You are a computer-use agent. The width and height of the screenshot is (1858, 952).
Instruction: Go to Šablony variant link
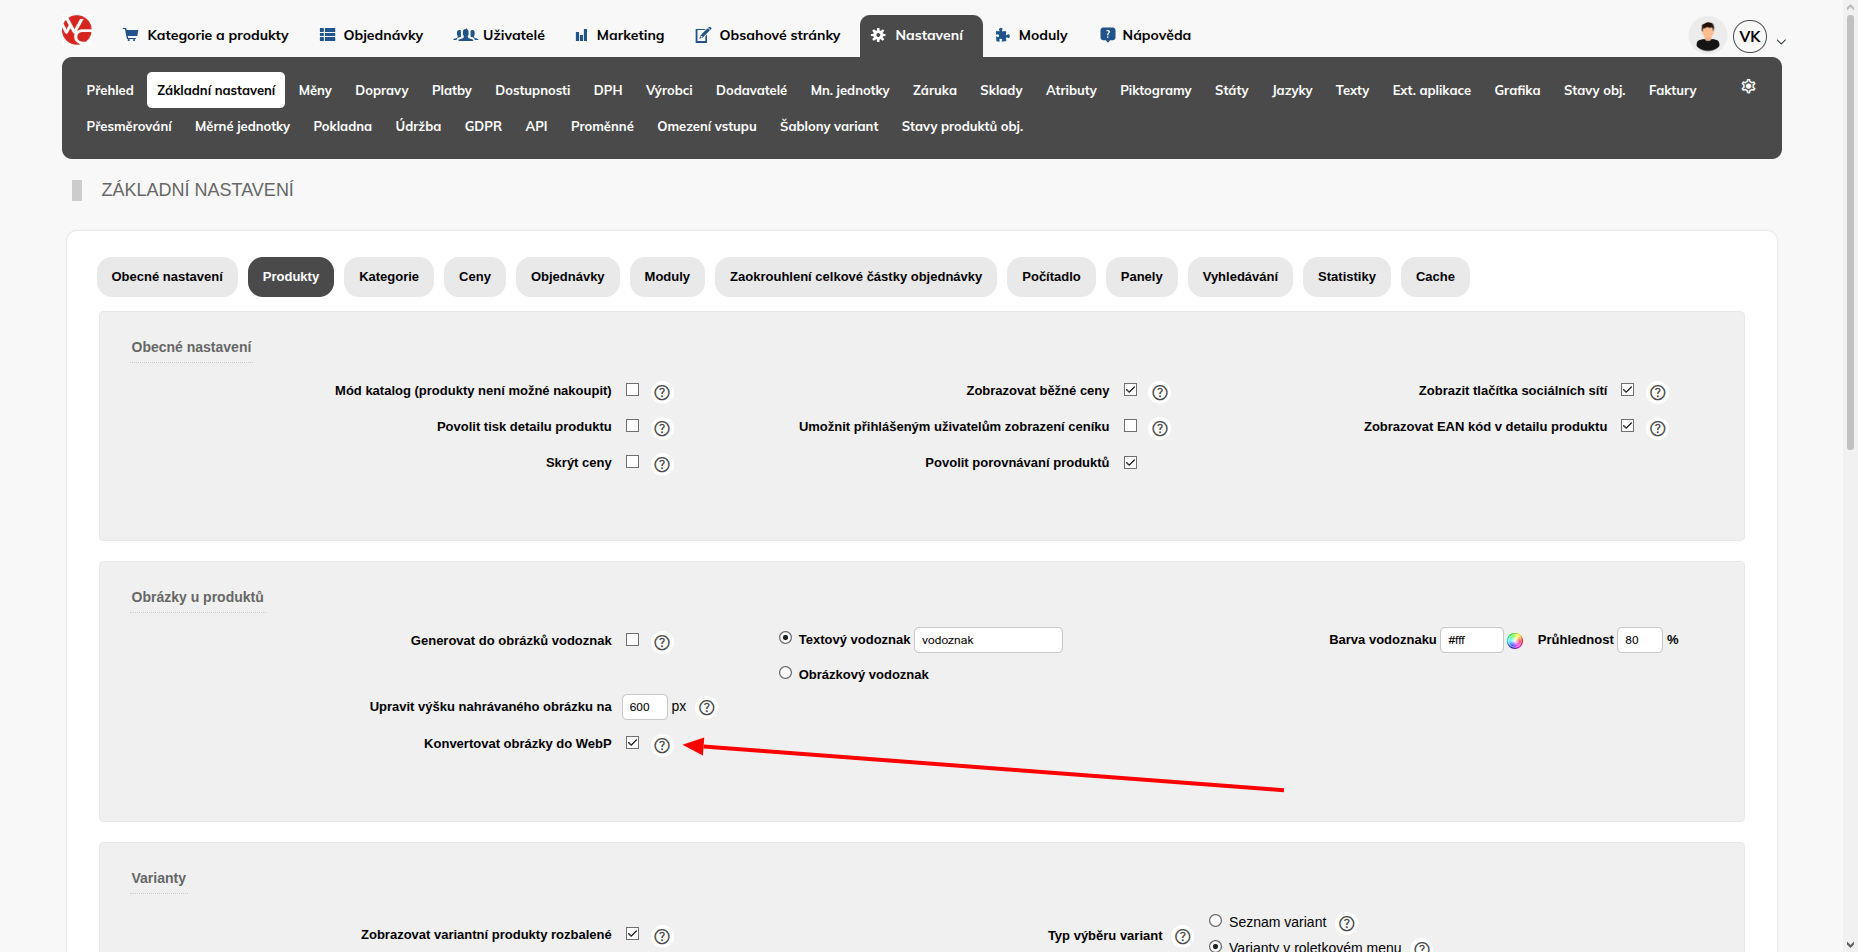[x=829, y=126]
